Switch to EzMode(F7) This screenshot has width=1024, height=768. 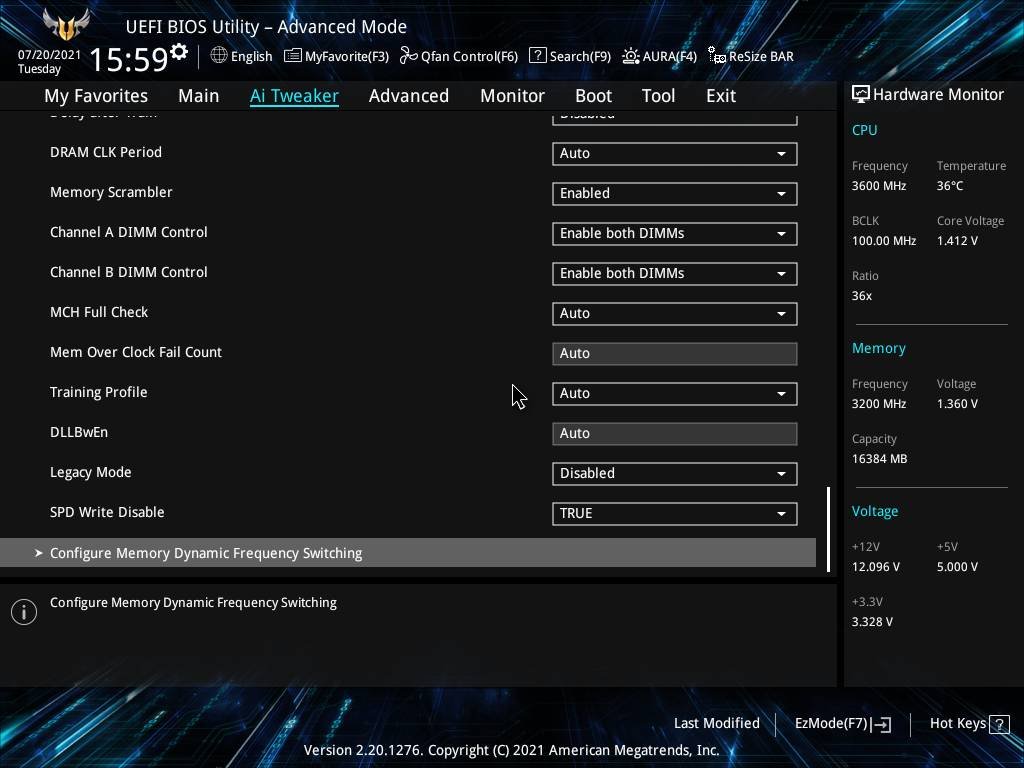pyautogui.click(x=841, y=723)
